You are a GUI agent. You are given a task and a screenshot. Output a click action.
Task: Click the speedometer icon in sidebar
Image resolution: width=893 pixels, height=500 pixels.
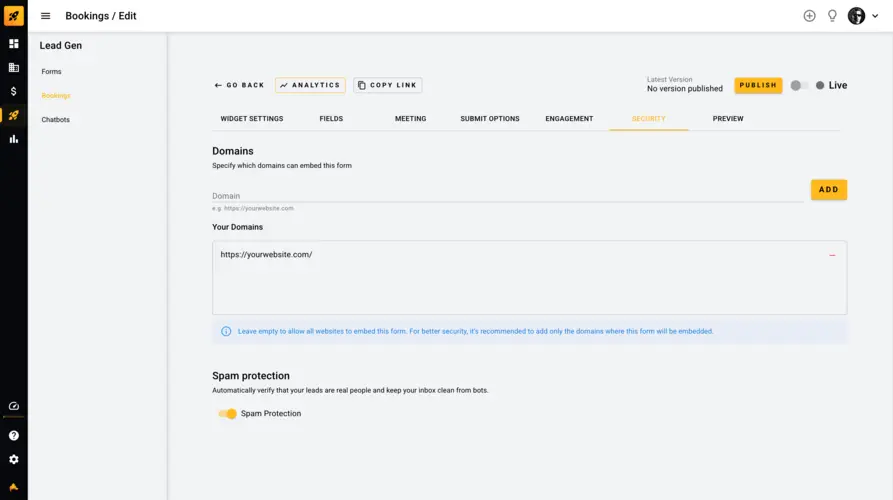point(14,406)
